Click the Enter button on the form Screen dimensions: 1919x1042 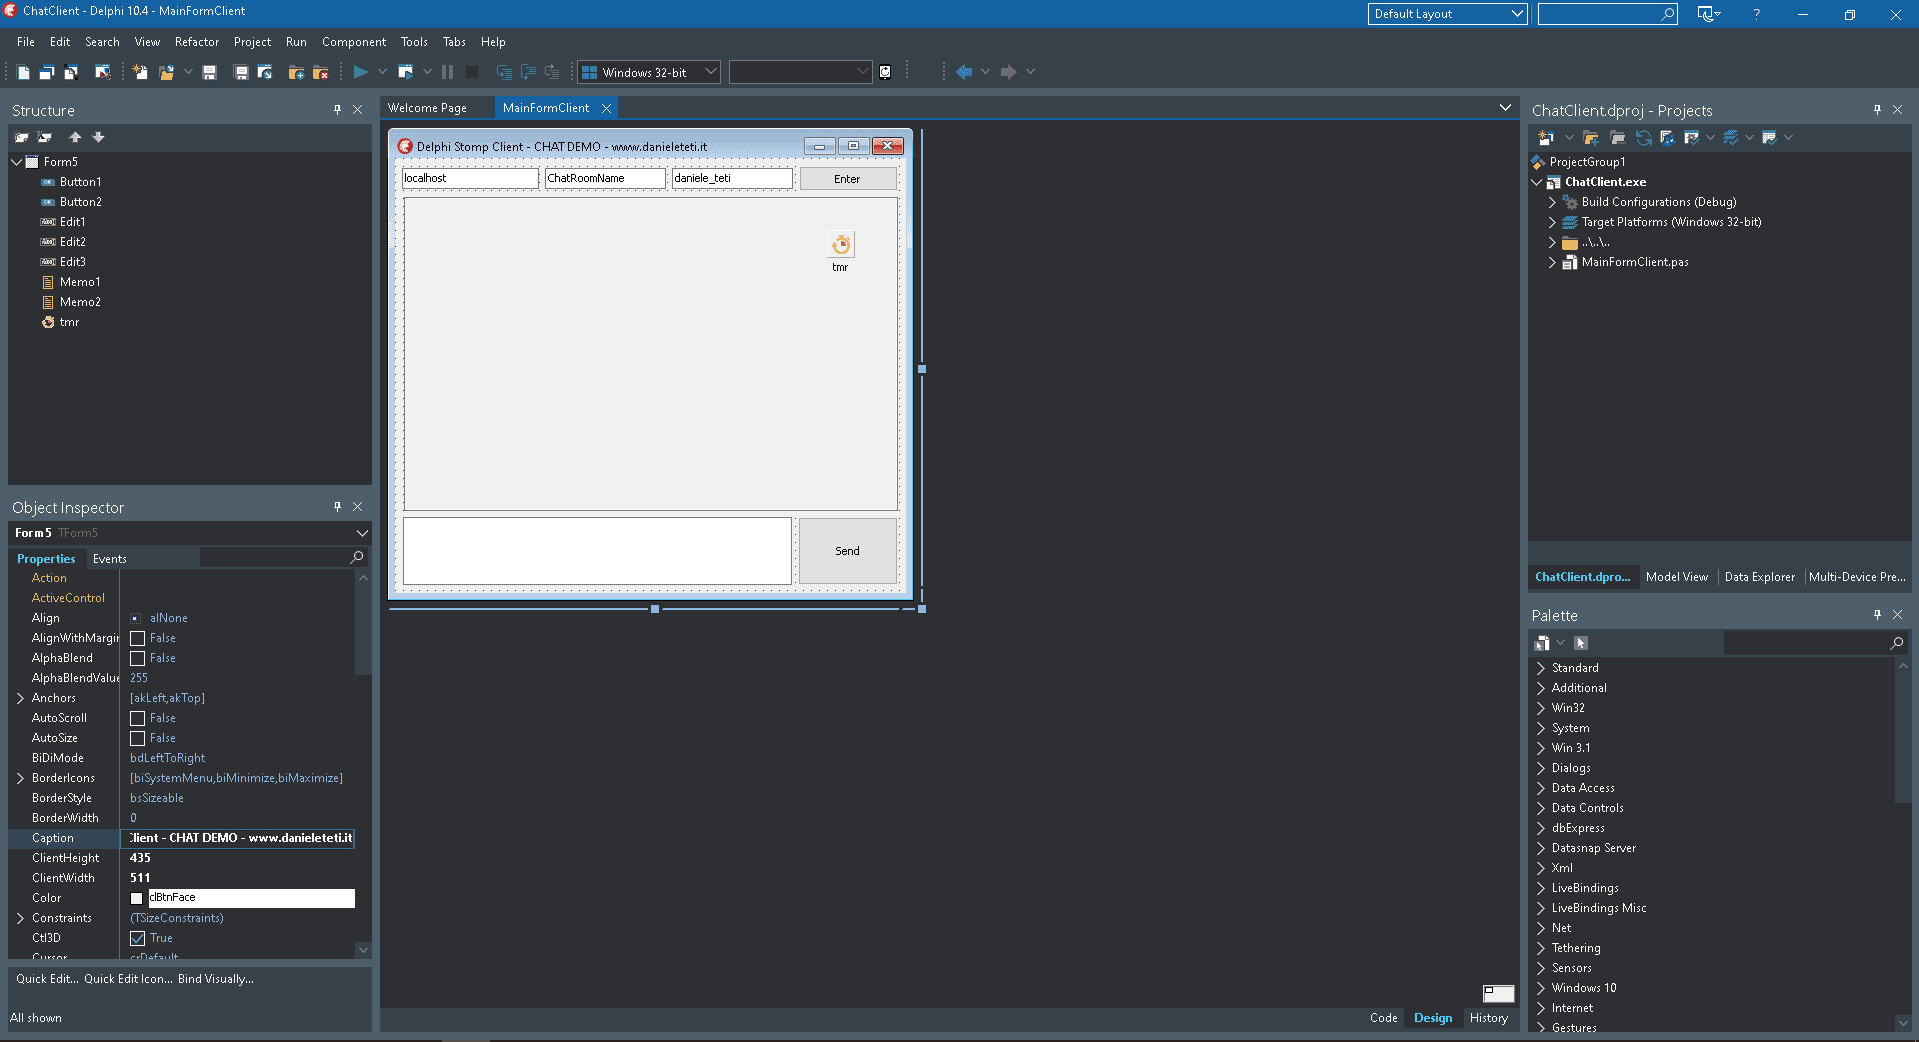[847, 179]
